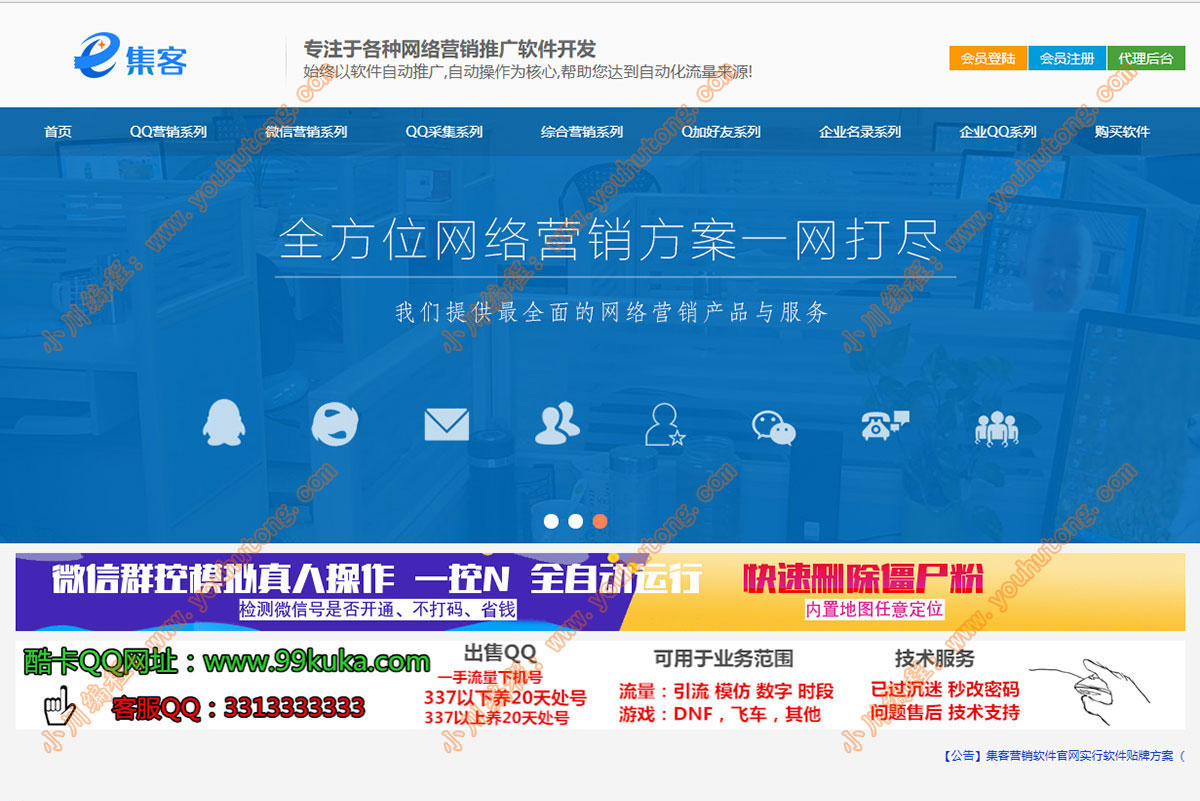Screen dimensions: 1200x801
Task: Click the blue 会员注册 button
Action: point(1067,58)
